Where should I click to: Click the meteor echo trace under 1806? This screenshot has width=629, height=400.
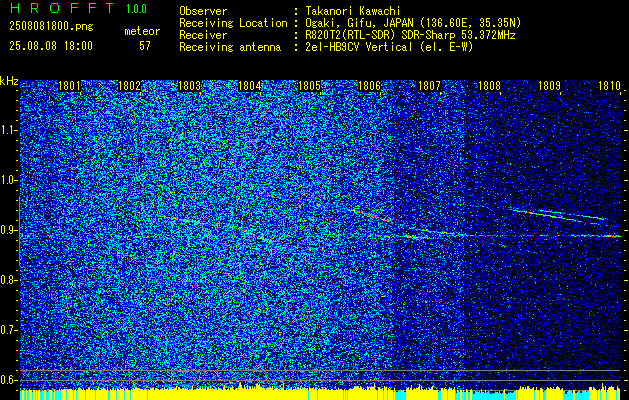[x=369, y=216]
